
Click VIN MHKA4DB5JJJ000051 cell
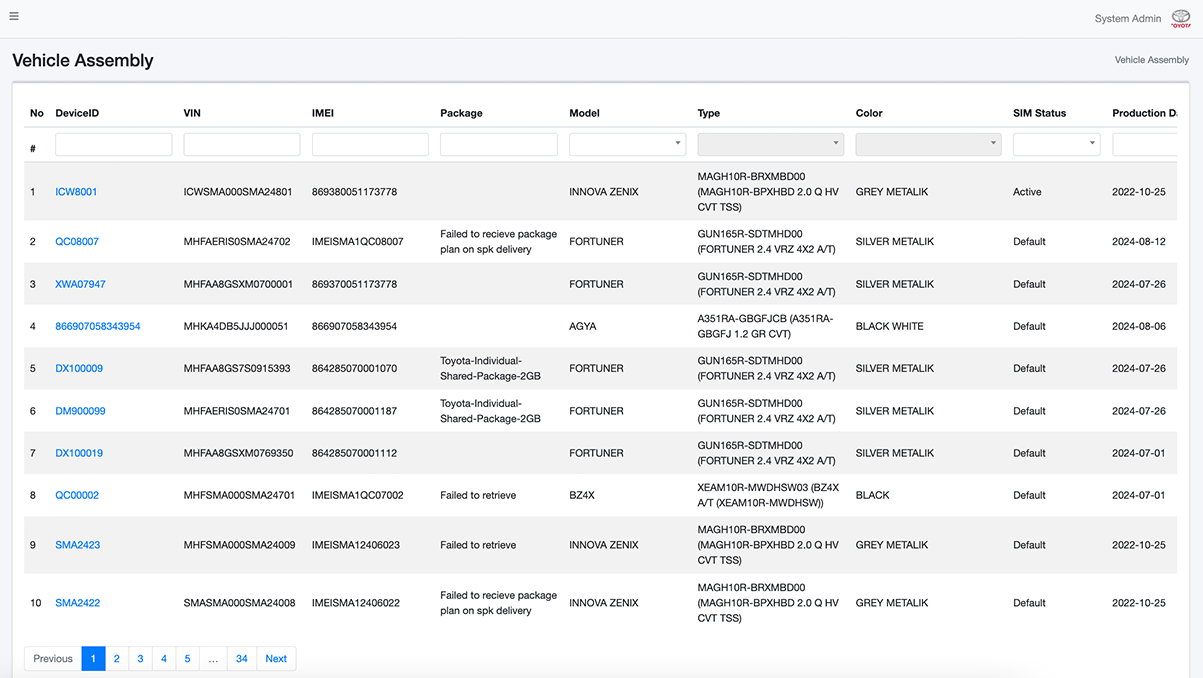click(236, 326)
